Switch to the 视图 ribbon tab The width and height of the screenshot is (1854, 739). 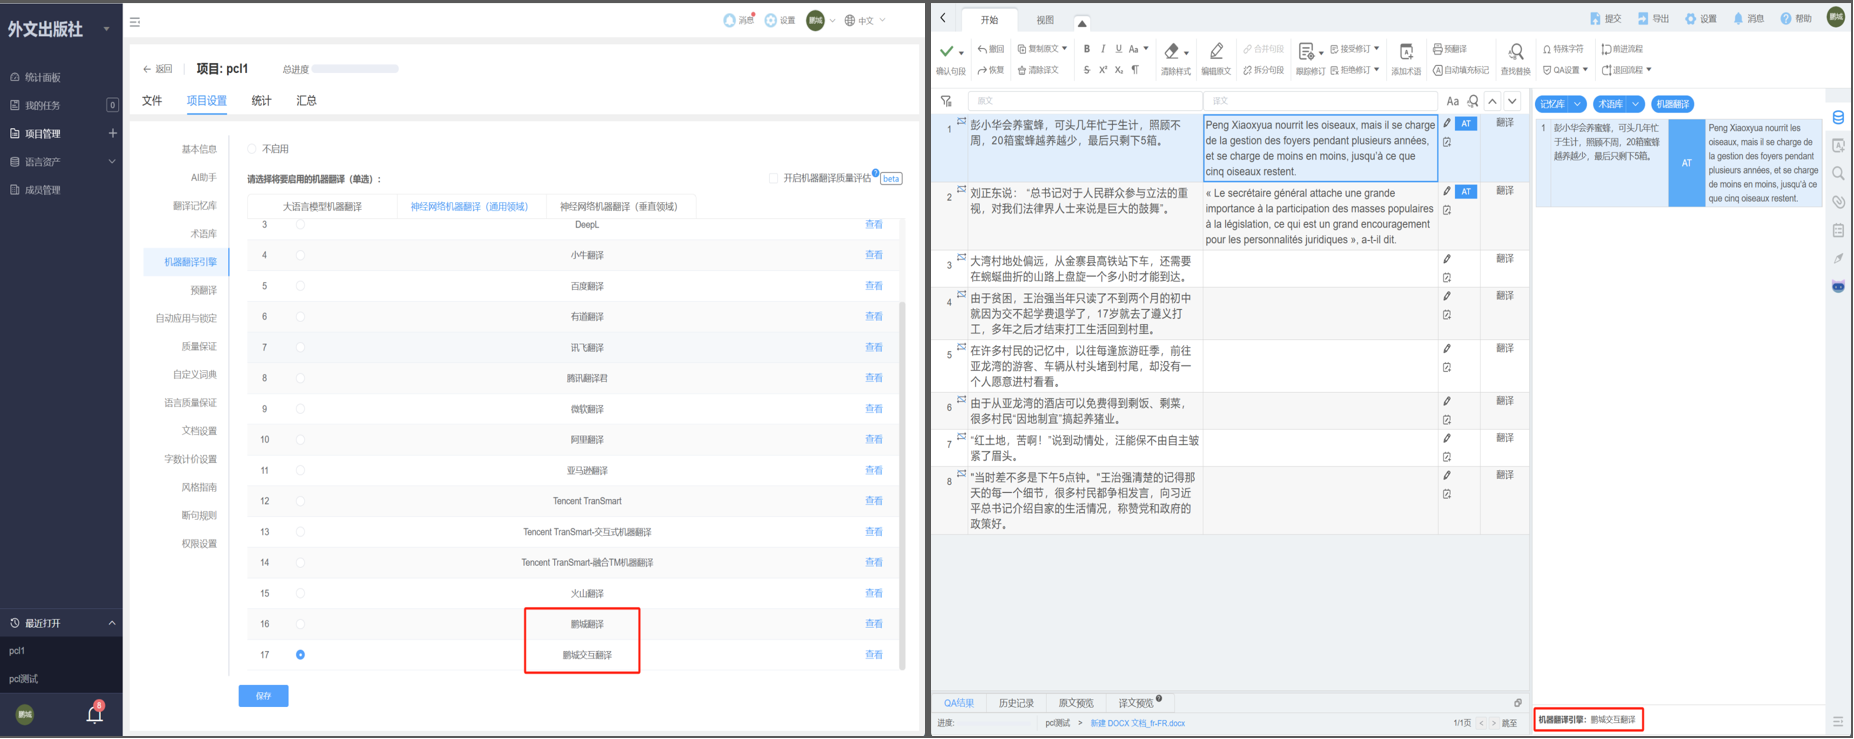1045,20
